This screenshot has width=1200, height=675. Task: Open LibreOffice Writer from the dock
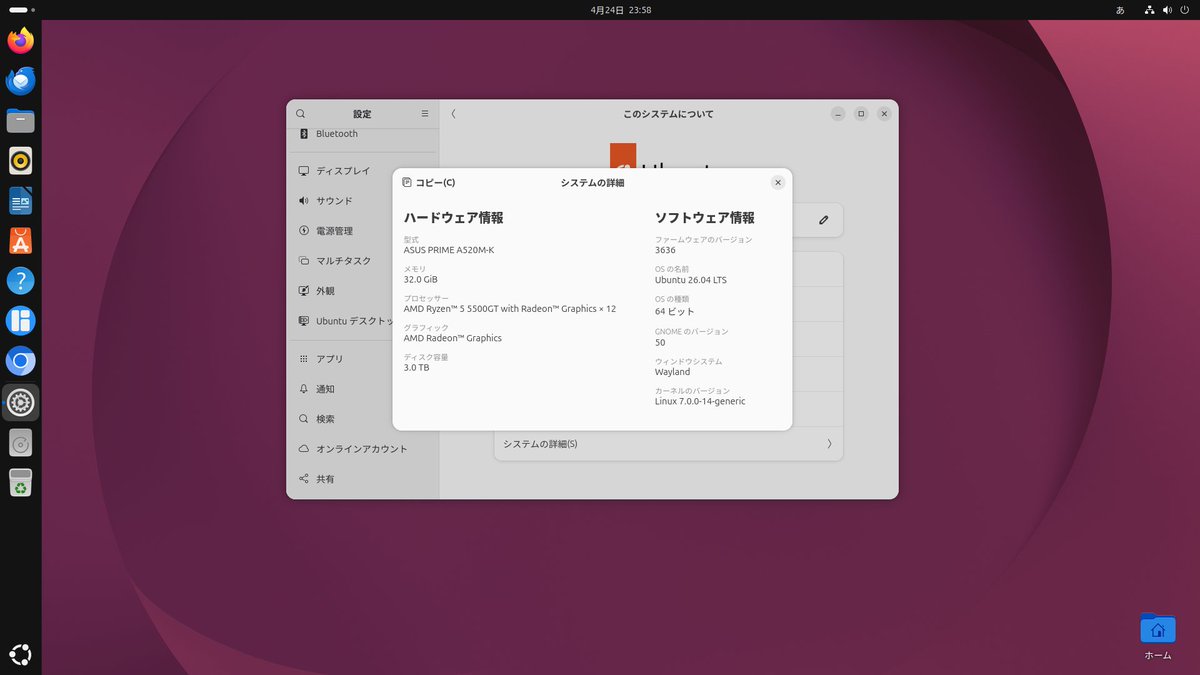tap(20, 201)
